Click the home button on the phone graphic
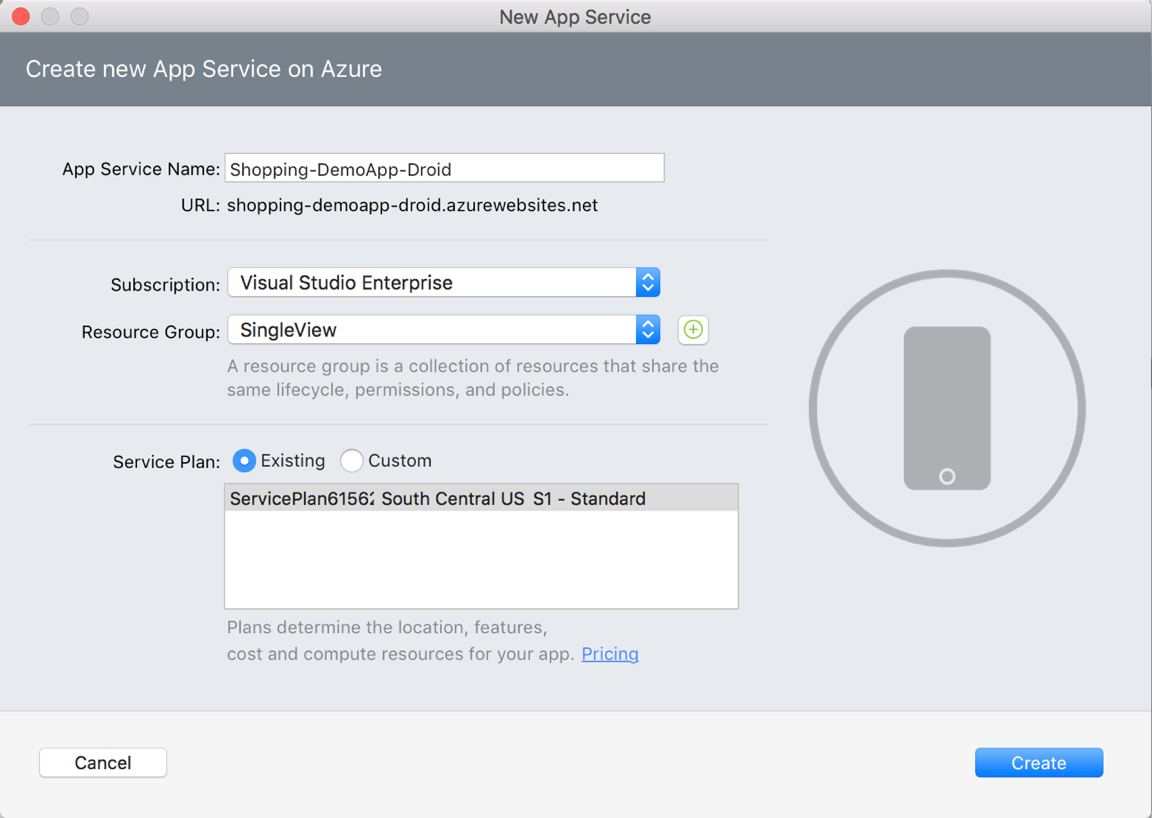Image resolution: width=1152 pixels, height=818 pixels. (x=947, y=477)
